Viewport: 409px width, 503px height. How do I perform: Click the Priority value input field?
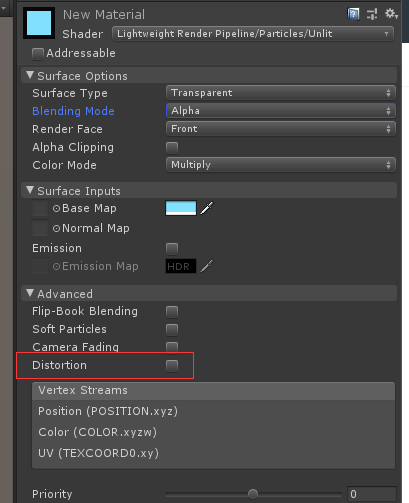tap(372, 494)
